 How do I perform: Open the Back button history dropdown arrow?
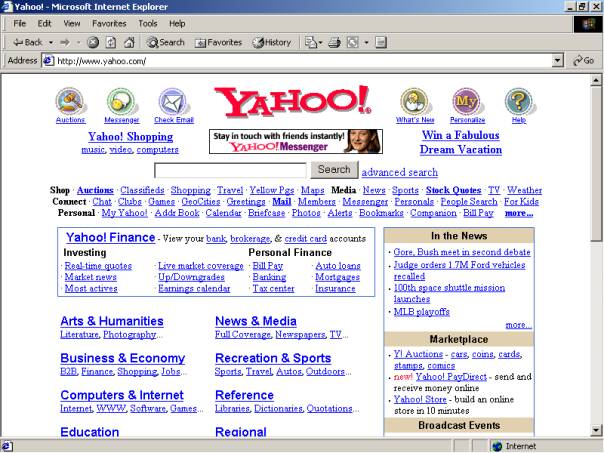click(49, 42)
